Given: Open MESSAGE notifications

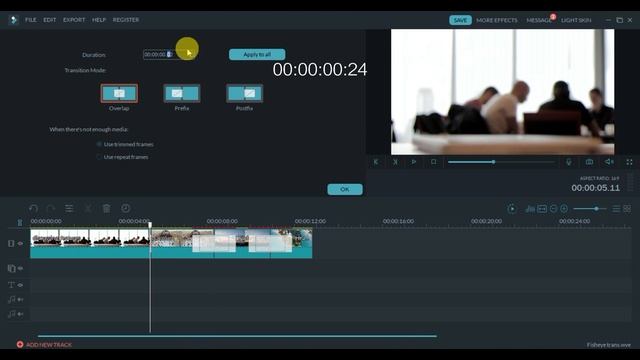Looking at the screenshot, I should tap(539, 20).
